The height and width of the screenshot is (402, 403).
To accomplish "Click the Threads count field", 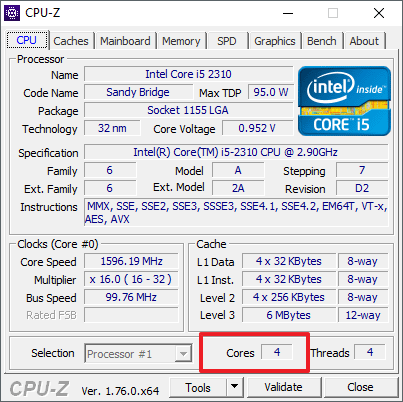I will click(370, 352).
